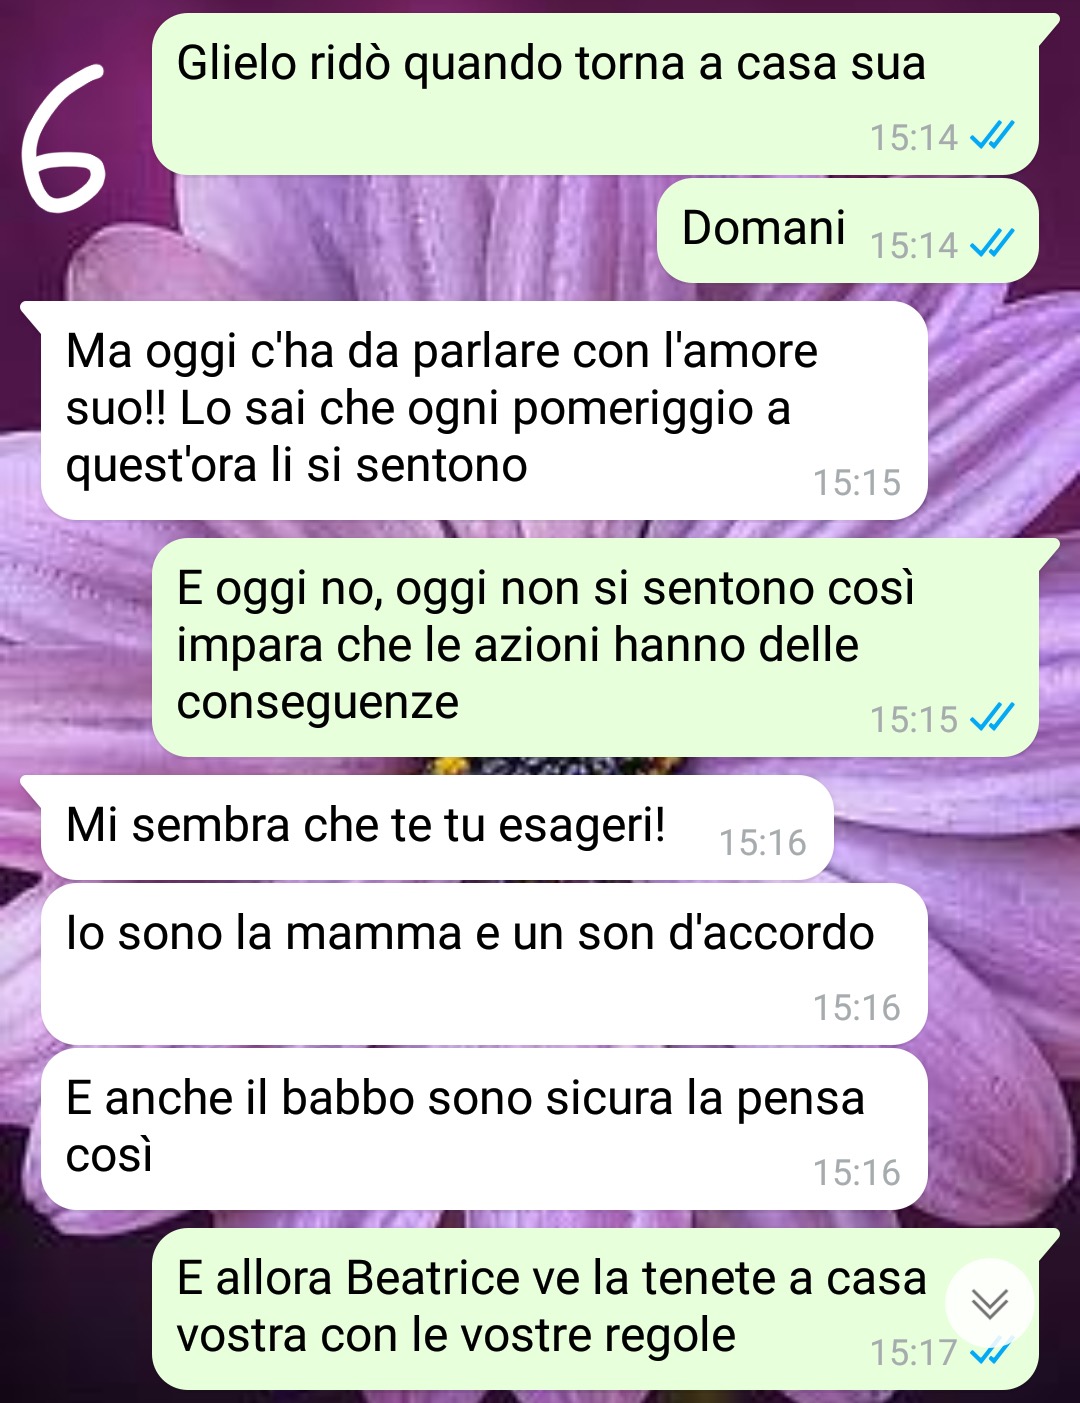Tap the 15:15 timestamp on received message

857,483
